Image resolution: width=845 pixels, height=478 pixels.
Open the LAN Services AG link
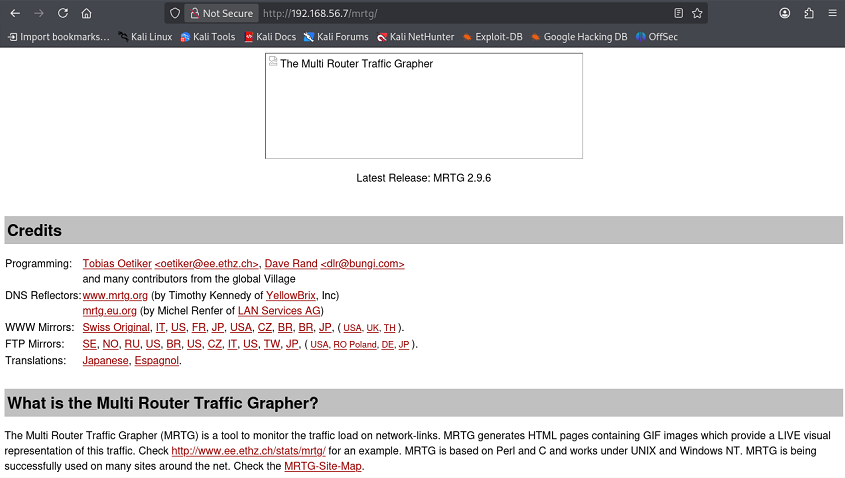pyautogui.click(x=279, y=311)
